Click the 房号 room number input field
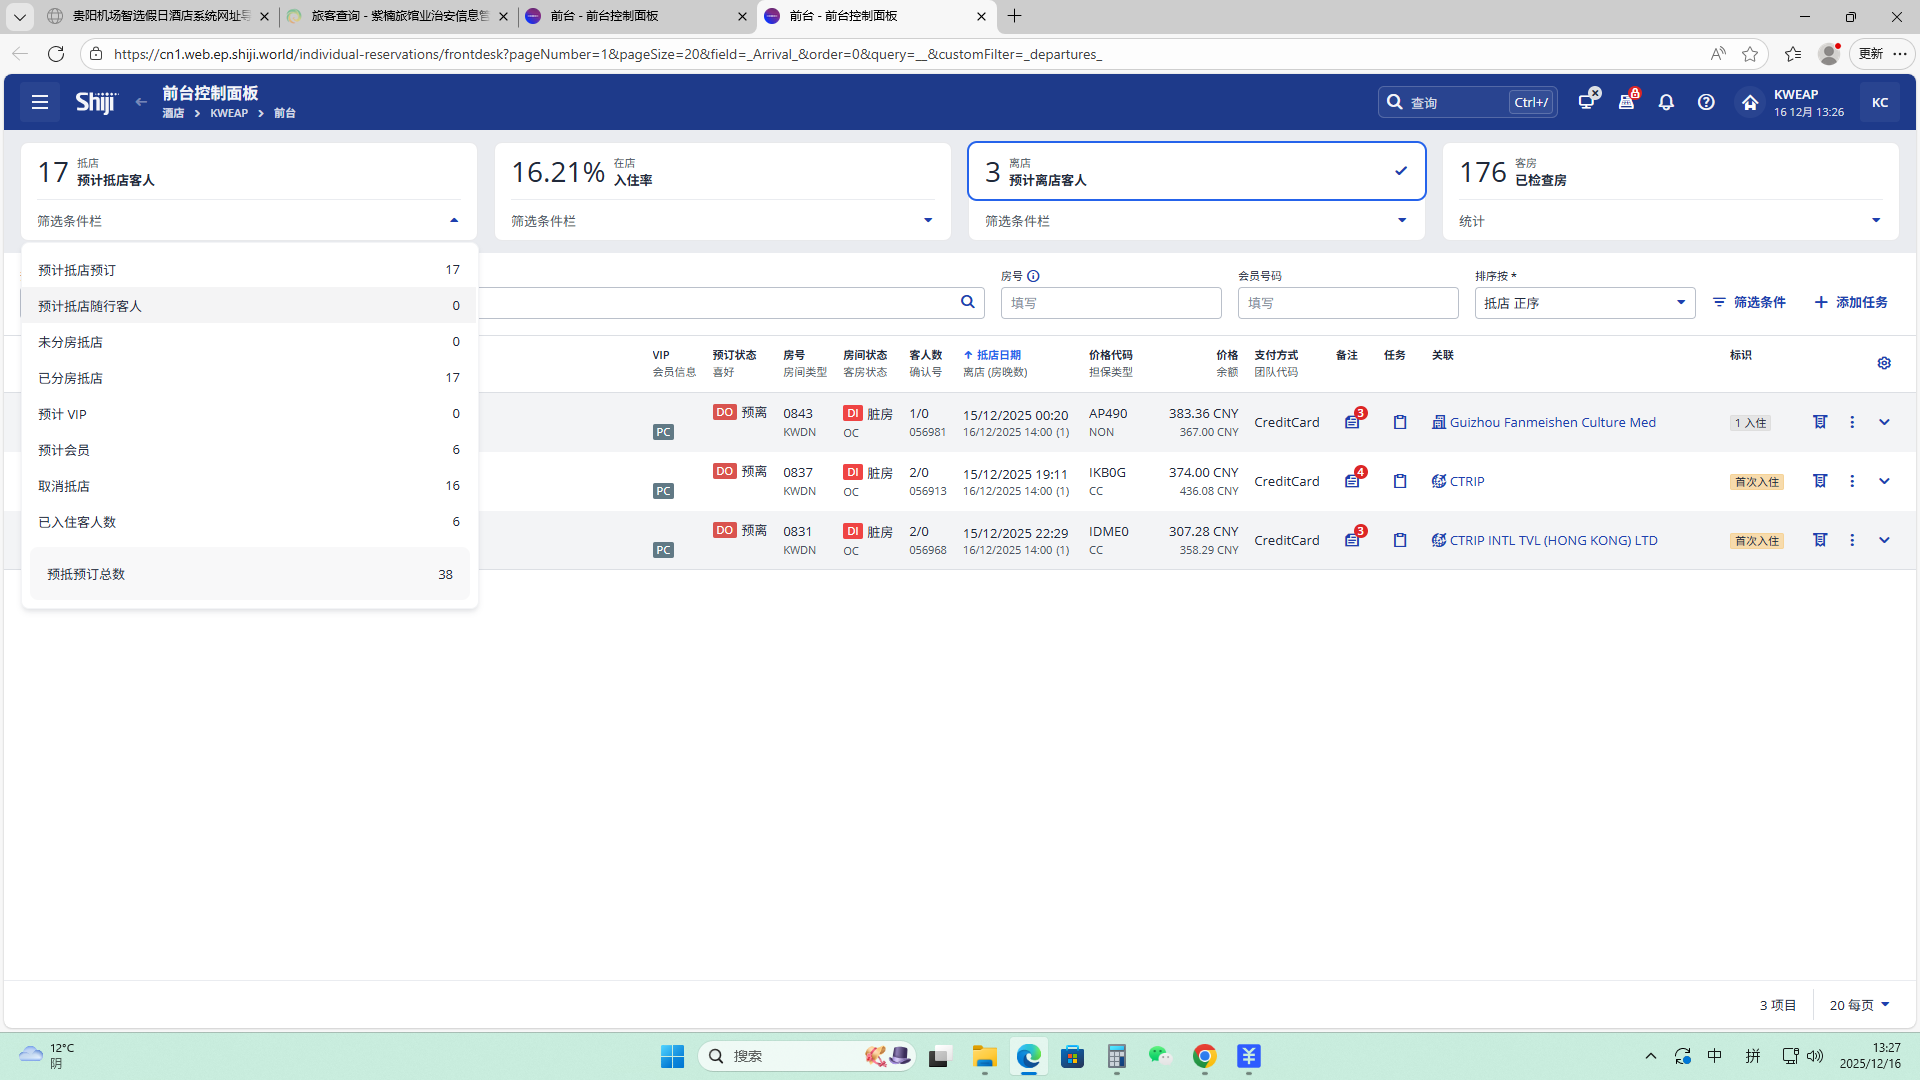 click(x=1110, y=303)
